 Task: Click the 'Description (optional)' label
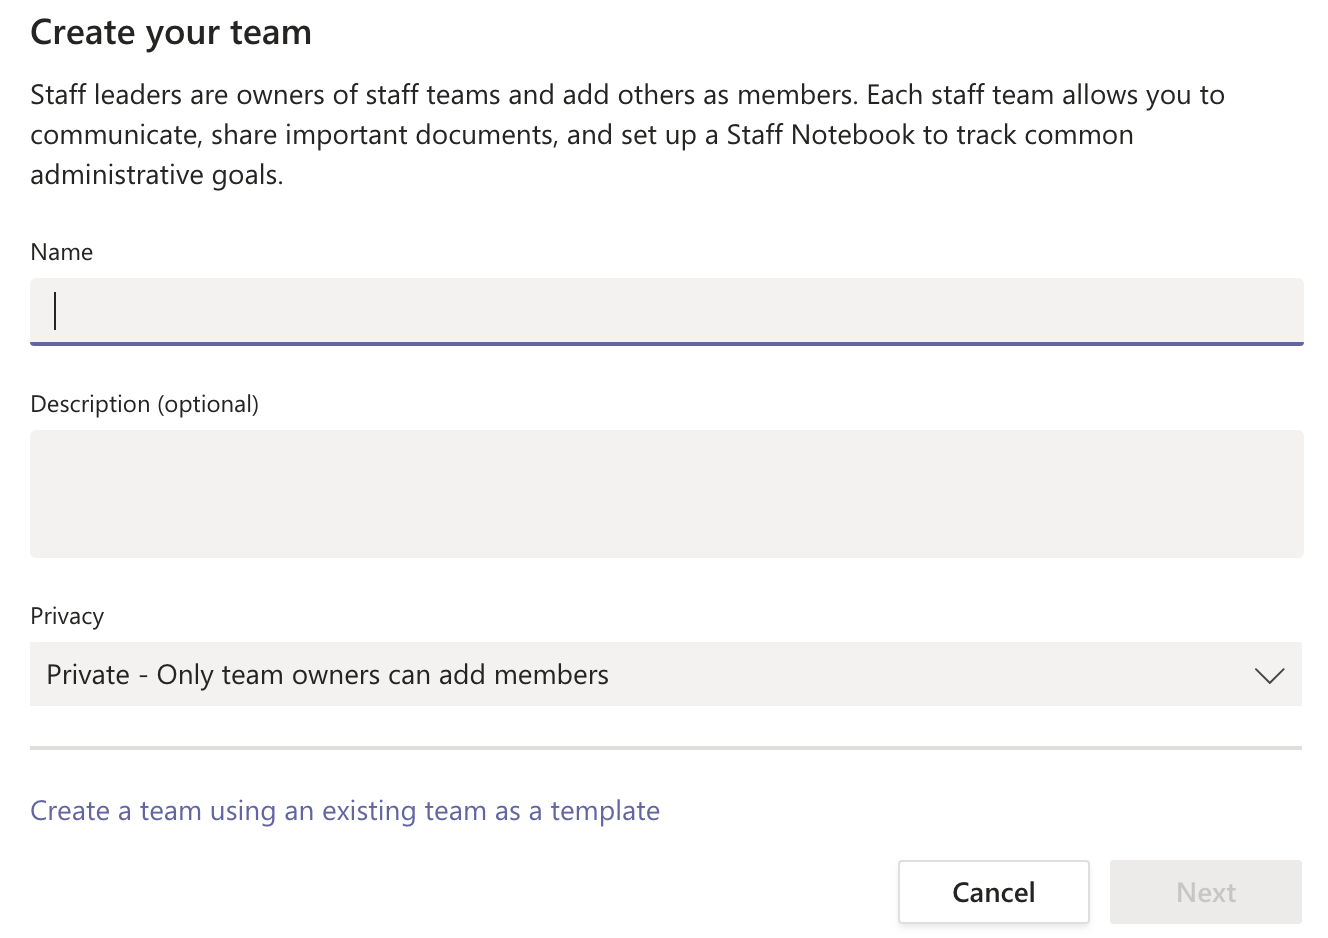click(x=145, y=404)
